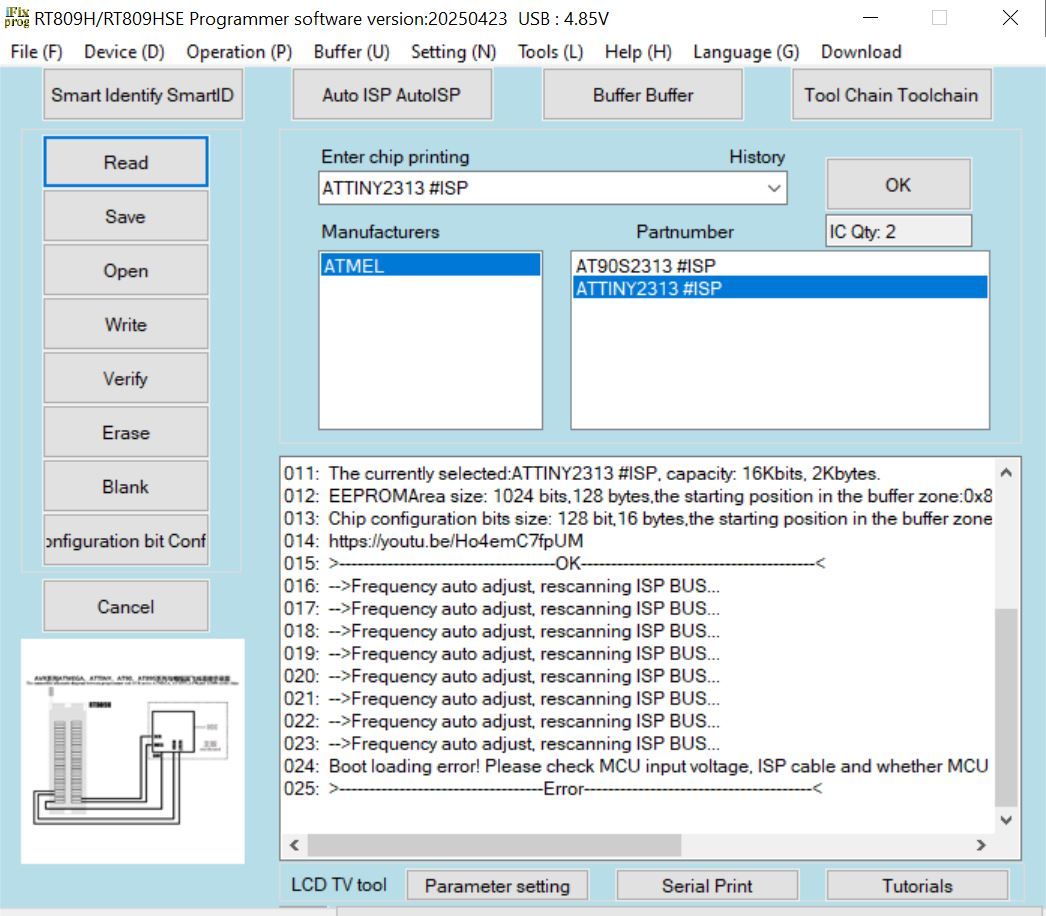Click the Configuration bit Conf button
The width and height of the screenshot is (1046, 916).
125,540
